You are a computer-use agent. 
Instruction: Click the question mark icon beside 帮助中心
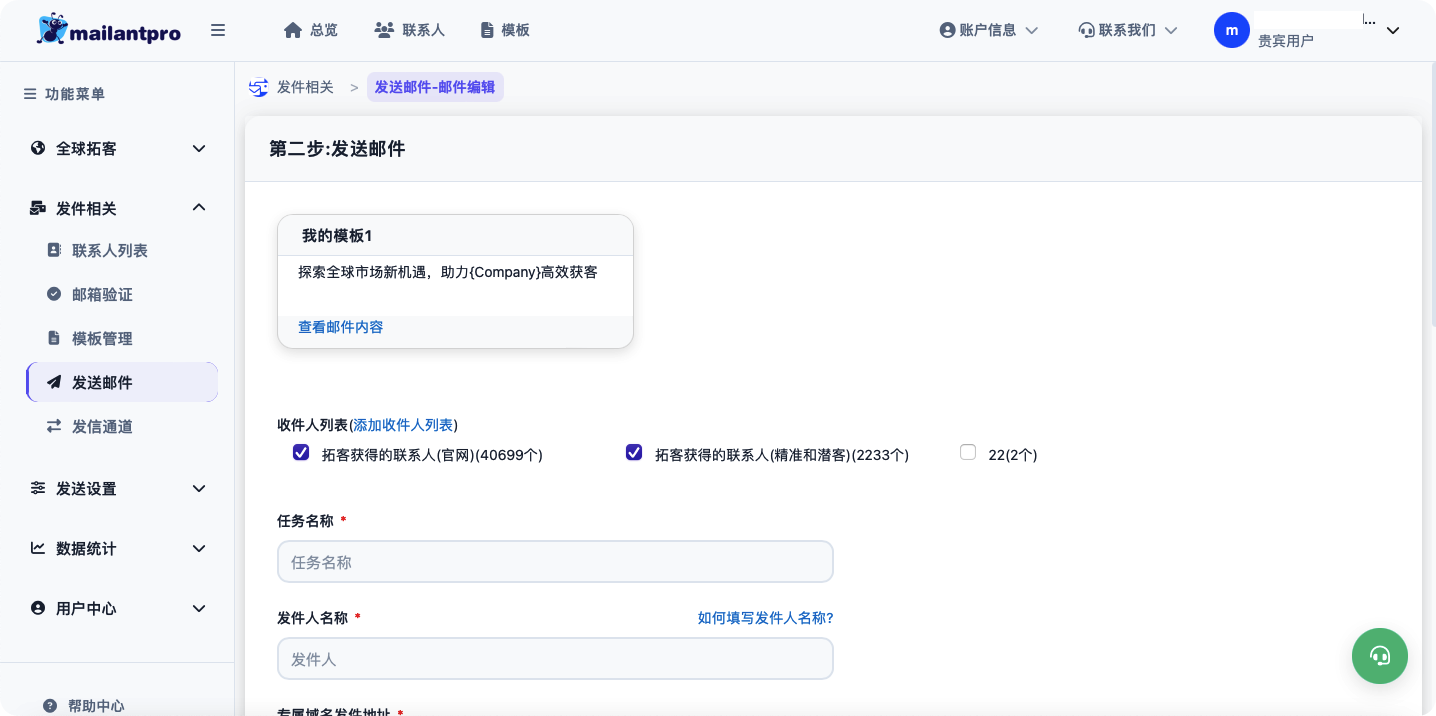pyautogui.click(x=50, y=706)
